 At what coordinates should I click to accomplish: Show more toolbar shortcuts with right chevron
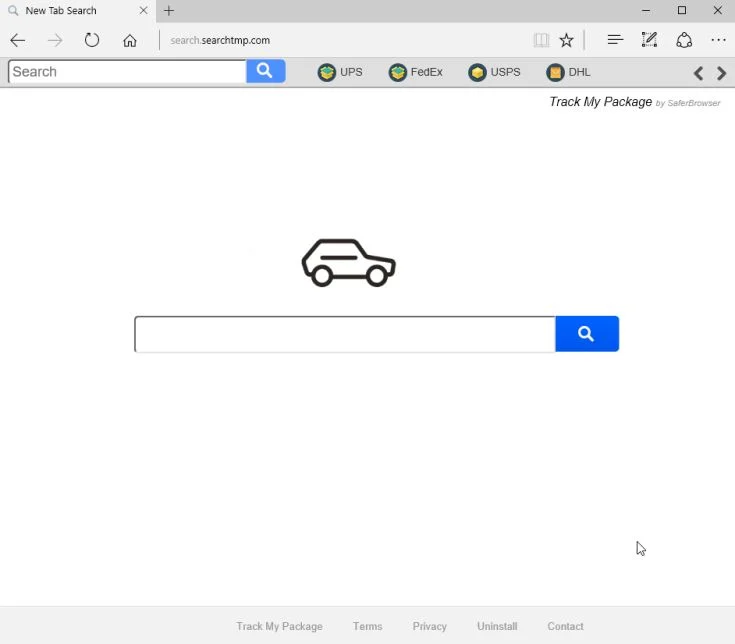721,73
